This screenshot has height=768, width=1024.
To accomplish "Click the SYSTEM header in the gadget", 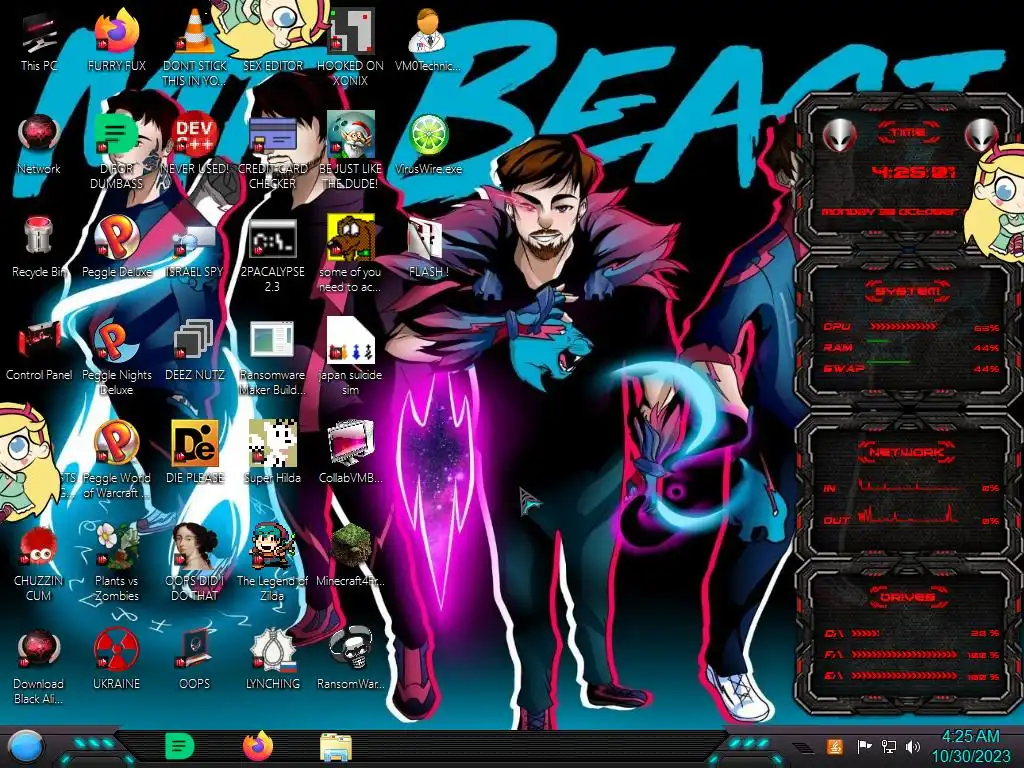I will click(908, 291).
